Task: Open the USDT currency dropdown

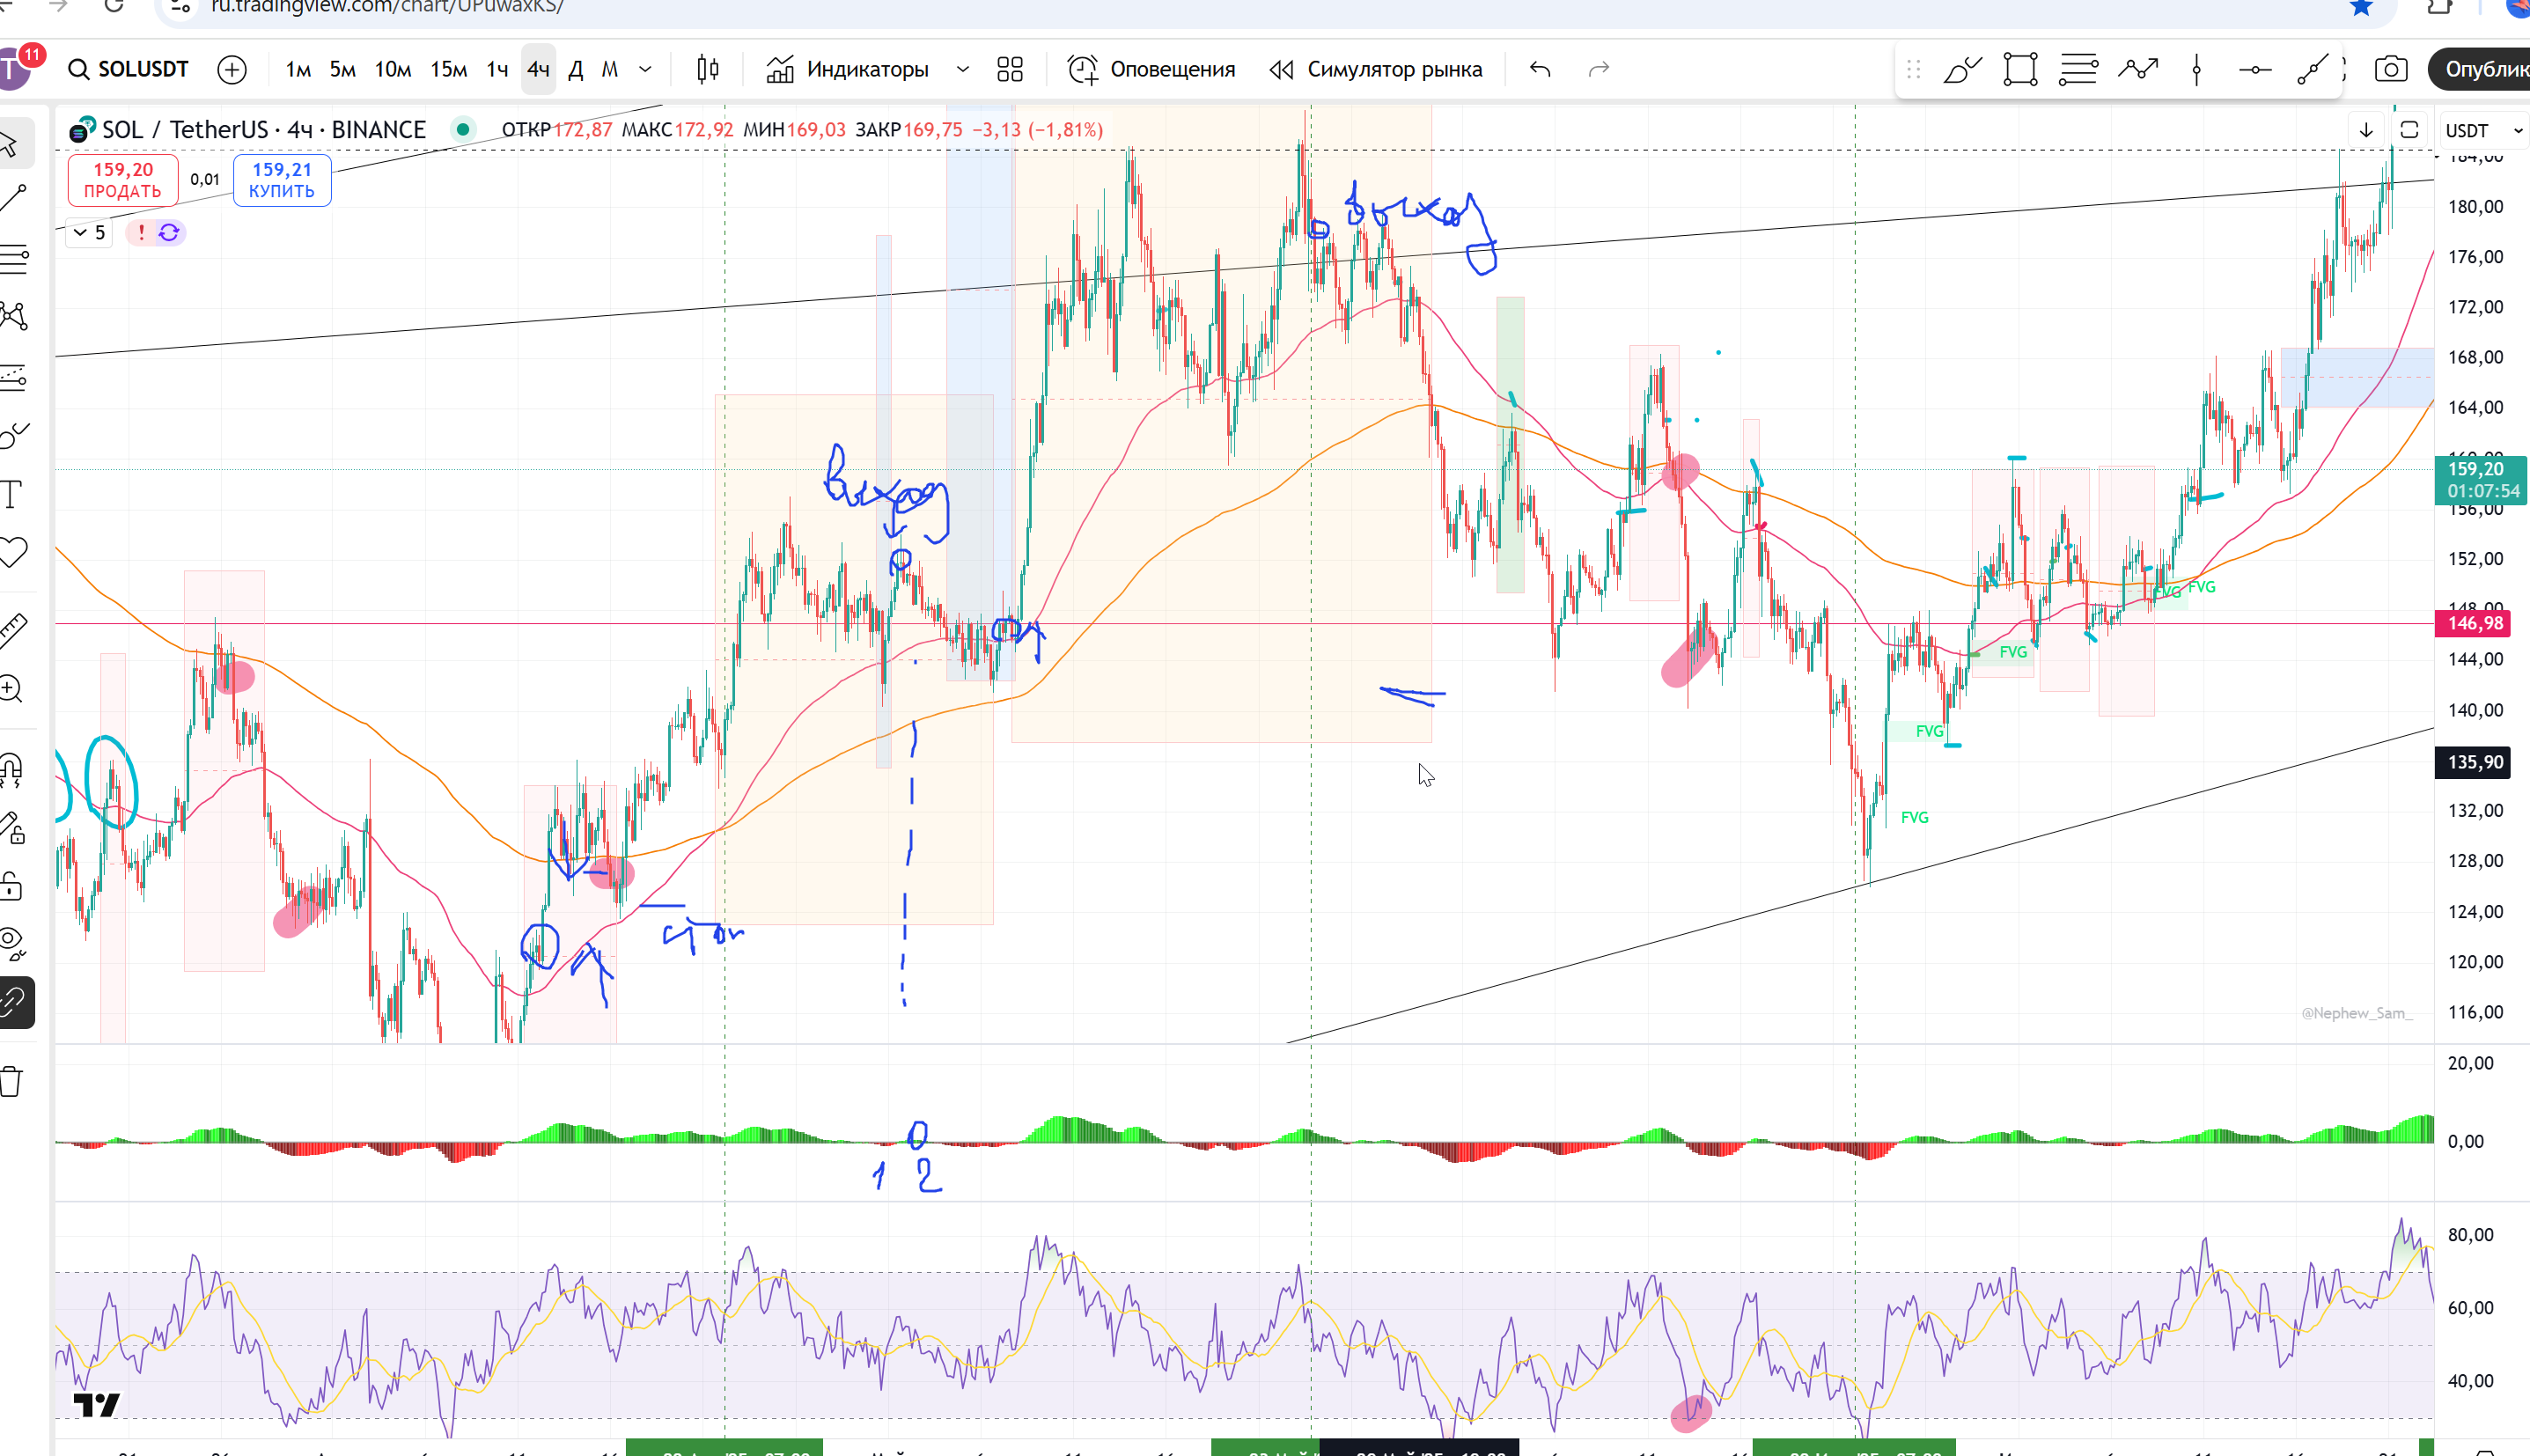Action: [x=2484, y=131]
